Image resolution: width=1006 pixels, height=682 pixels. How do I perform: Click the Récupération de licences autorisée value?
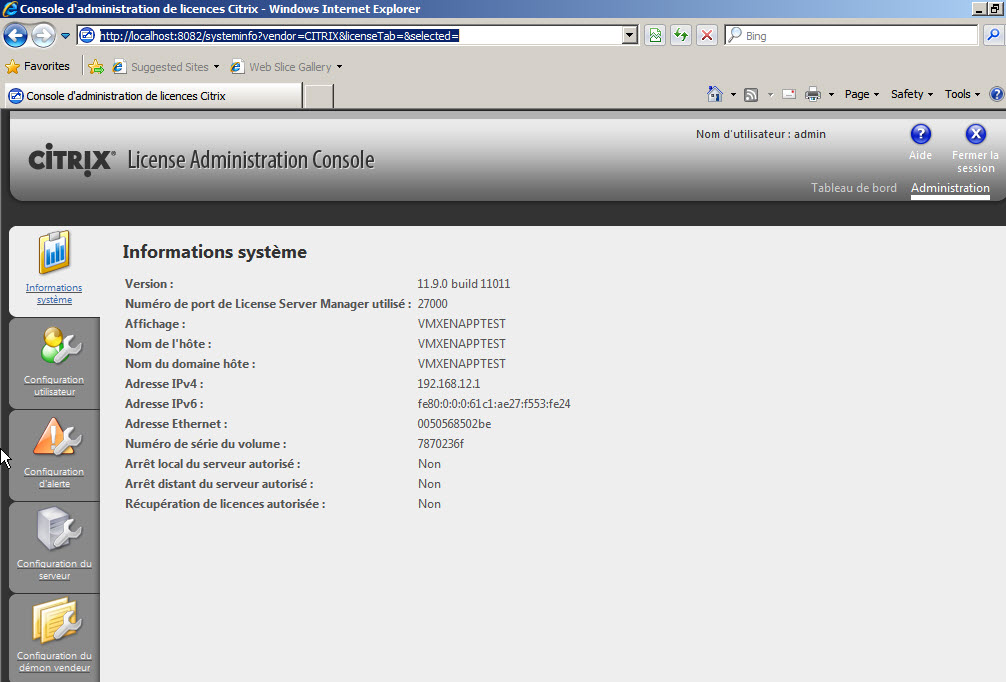click(x=429, y=504)
